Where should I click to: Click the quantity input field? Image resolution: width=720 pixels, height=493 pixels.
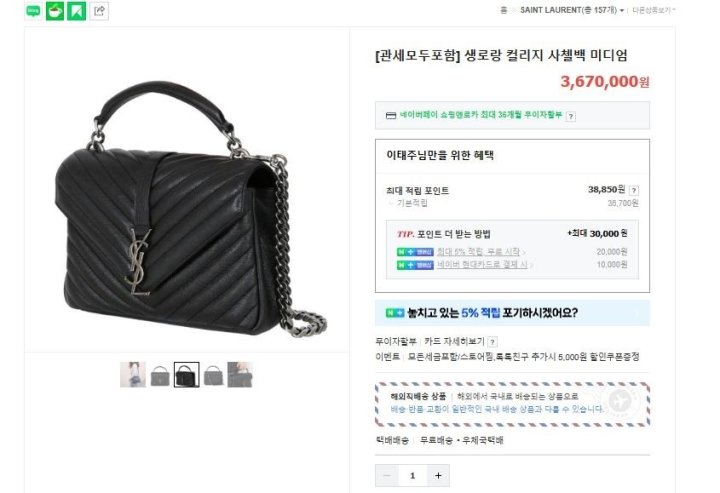pos(412,476)
